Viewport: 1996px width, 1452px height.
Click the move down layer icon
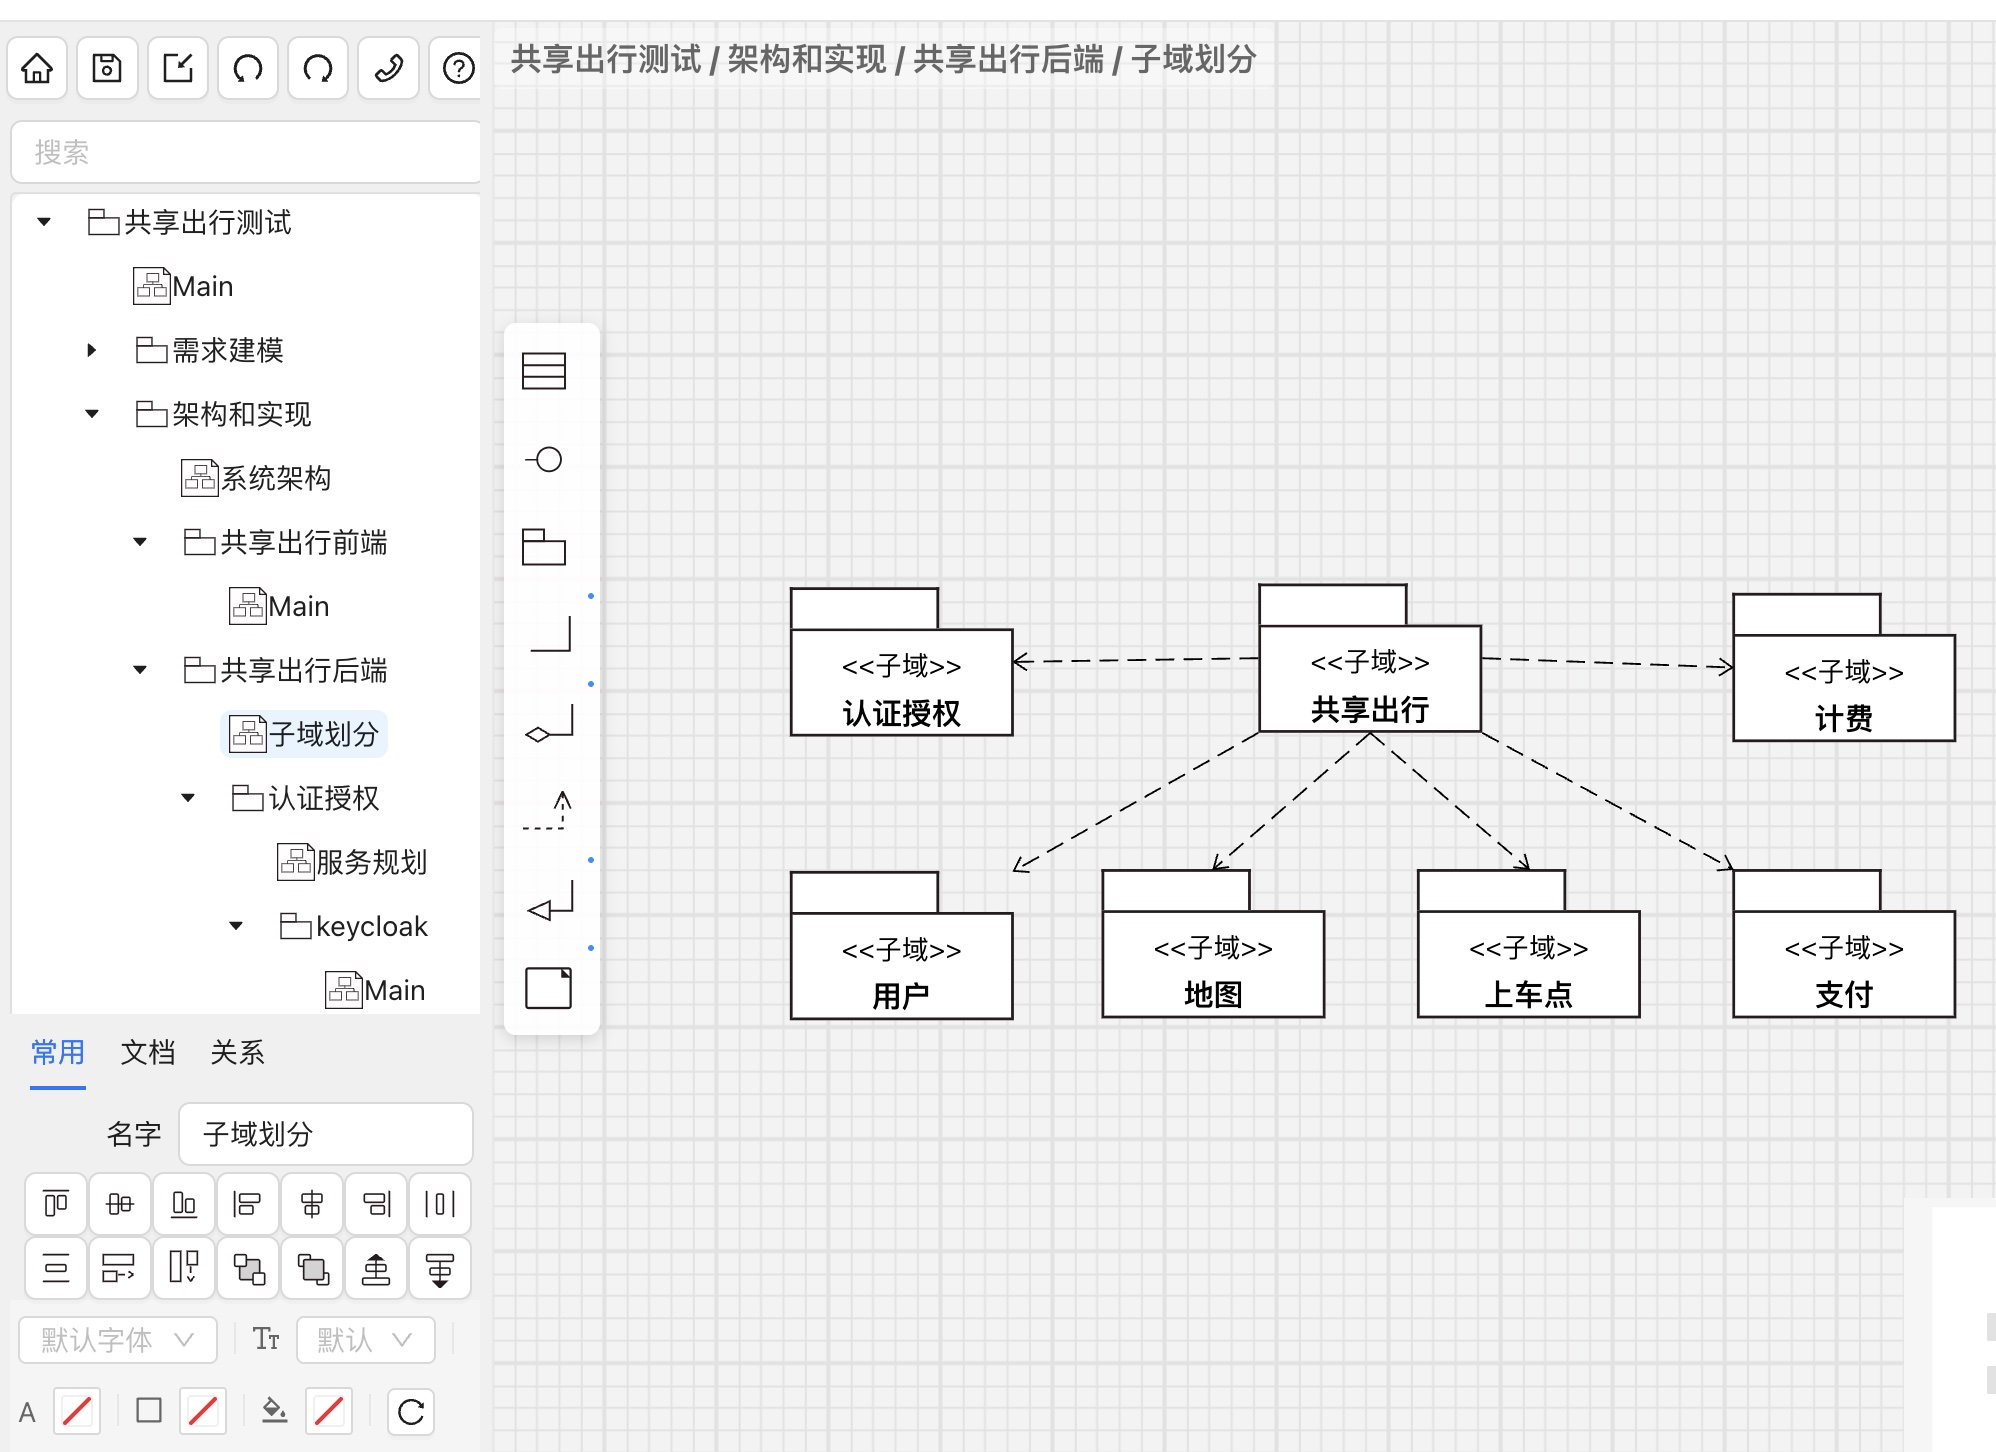(x=440, y=1268)
